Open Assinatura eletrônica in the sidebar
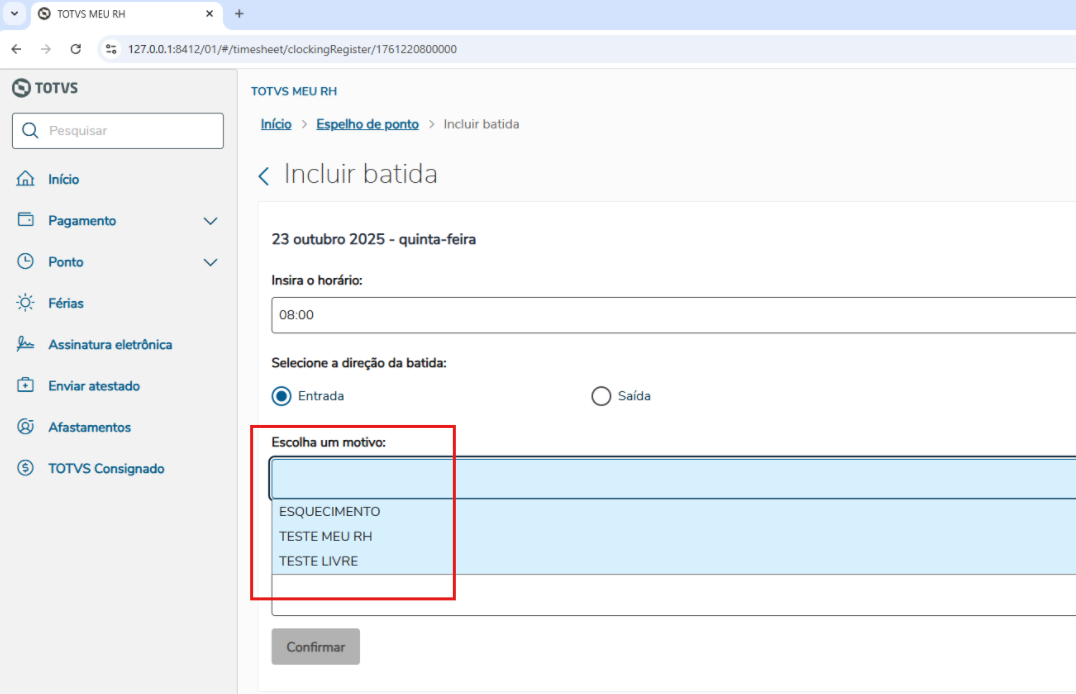1076x694 pixels. 110,345
